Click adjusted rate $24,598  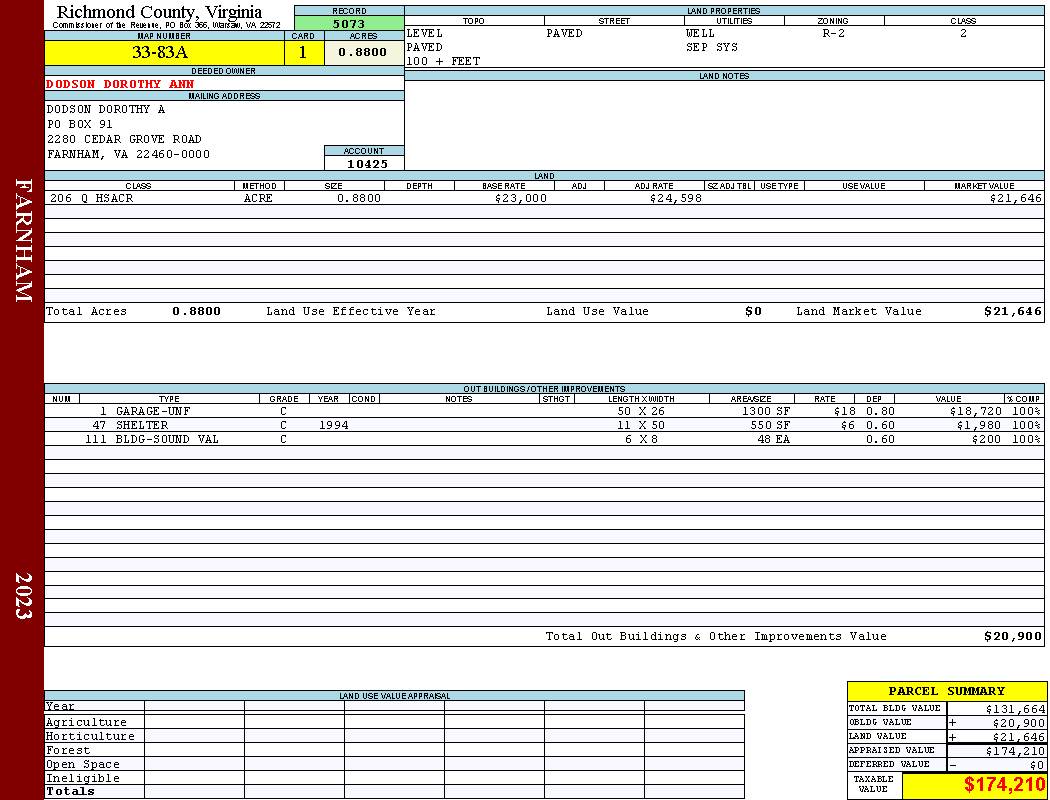click(x=676, y=199)
